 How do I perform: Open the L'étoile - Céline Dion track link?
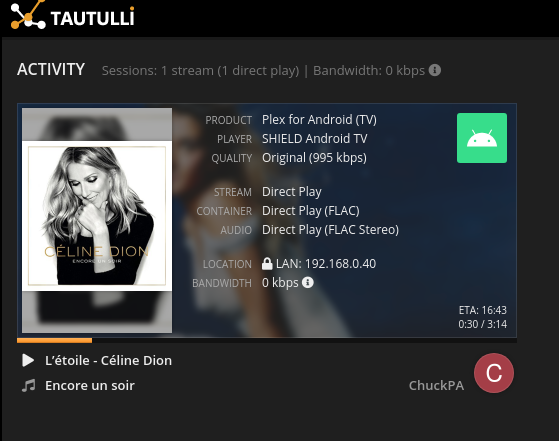click(x=108, y=360)
